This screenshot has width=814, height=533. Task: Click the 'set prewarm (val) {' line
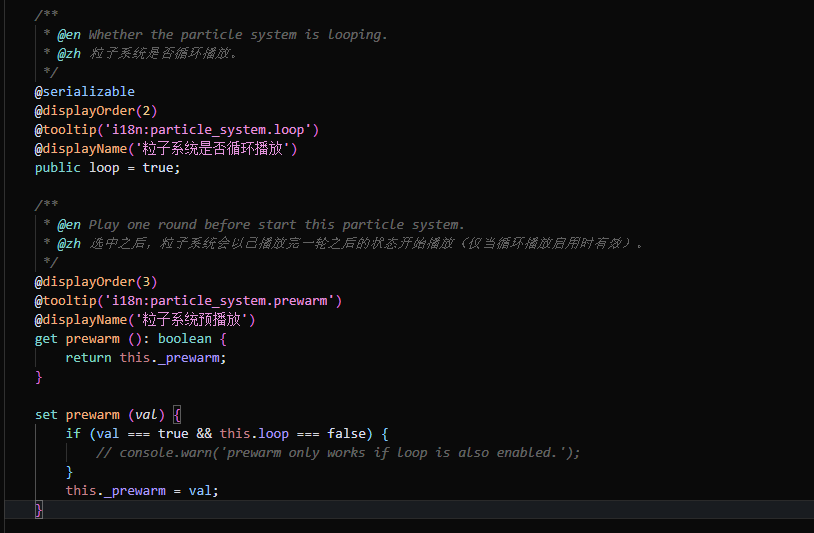107,415
